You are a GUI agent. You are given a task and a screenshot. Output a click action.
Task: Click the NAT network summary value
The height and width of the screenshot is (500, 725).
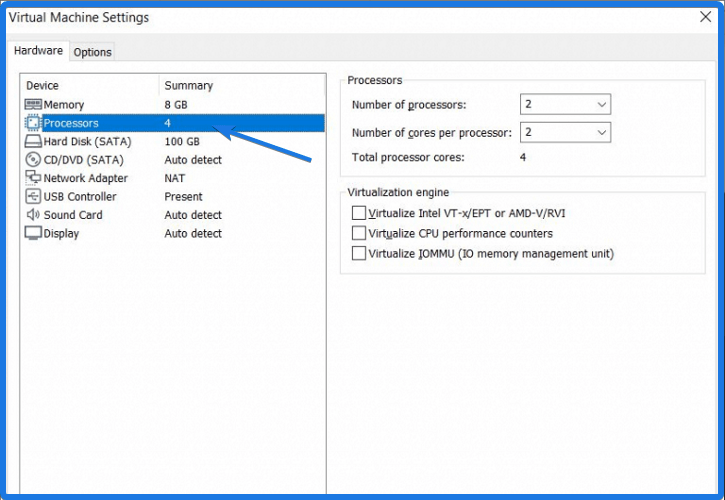[174, 178]
